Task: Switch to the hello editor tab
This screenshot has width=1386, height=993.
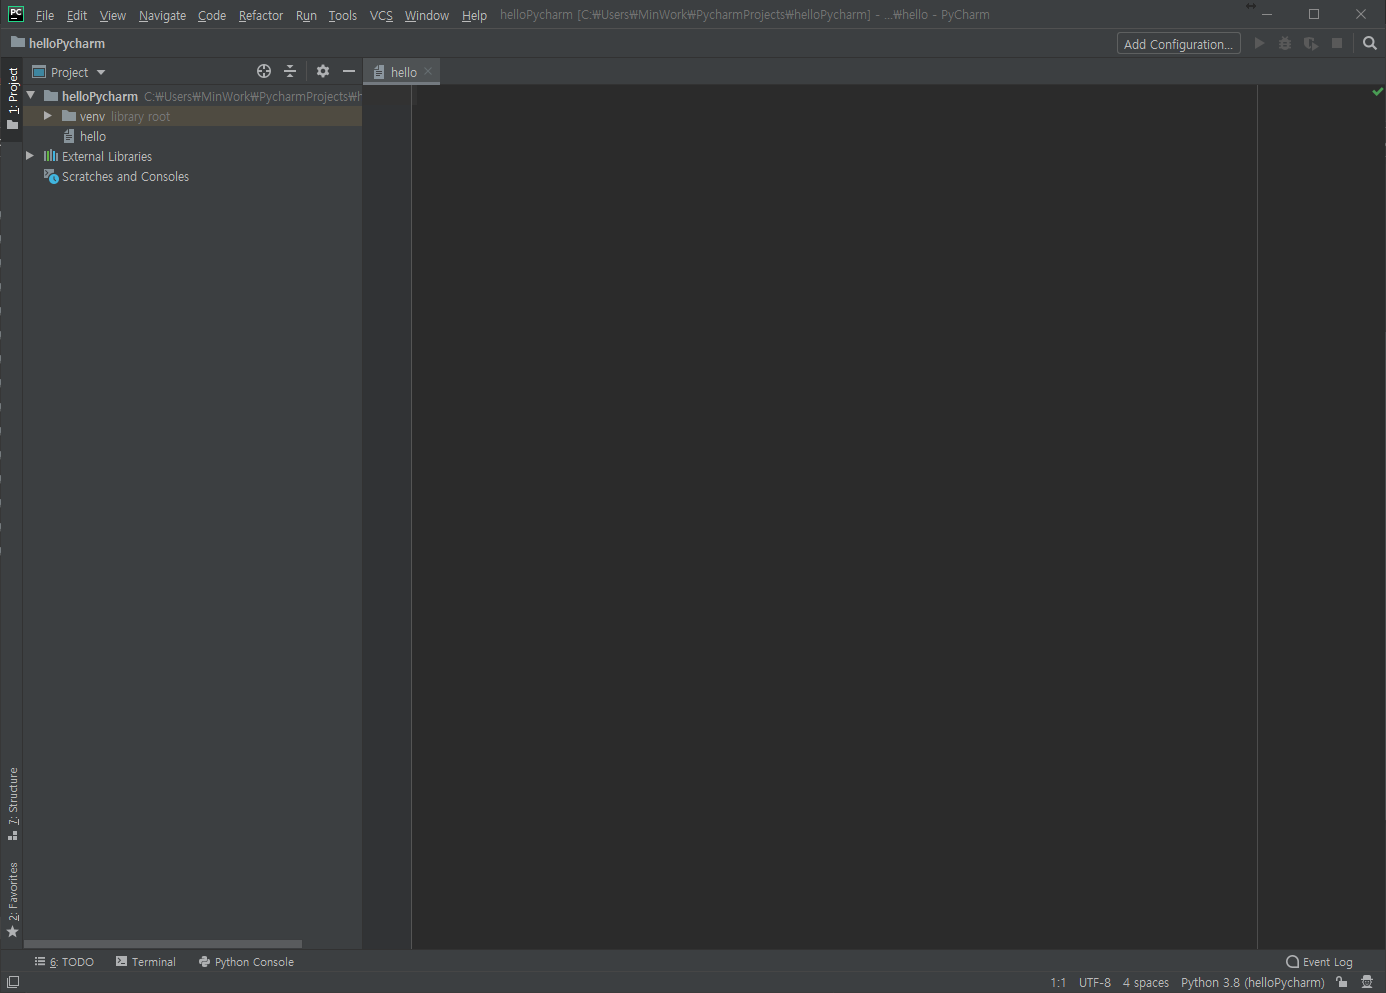Action: 404,72
